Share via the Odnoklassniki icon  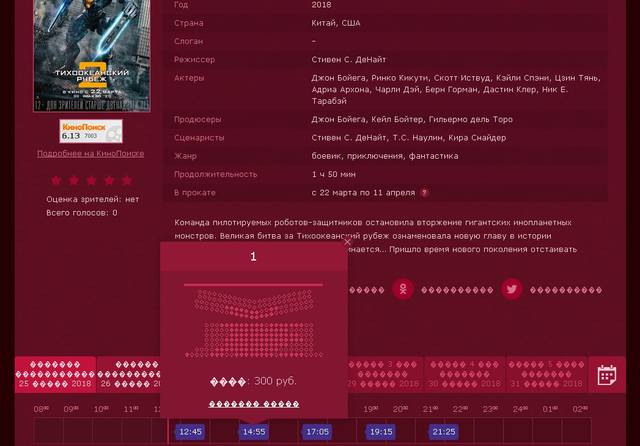(403, 289)
